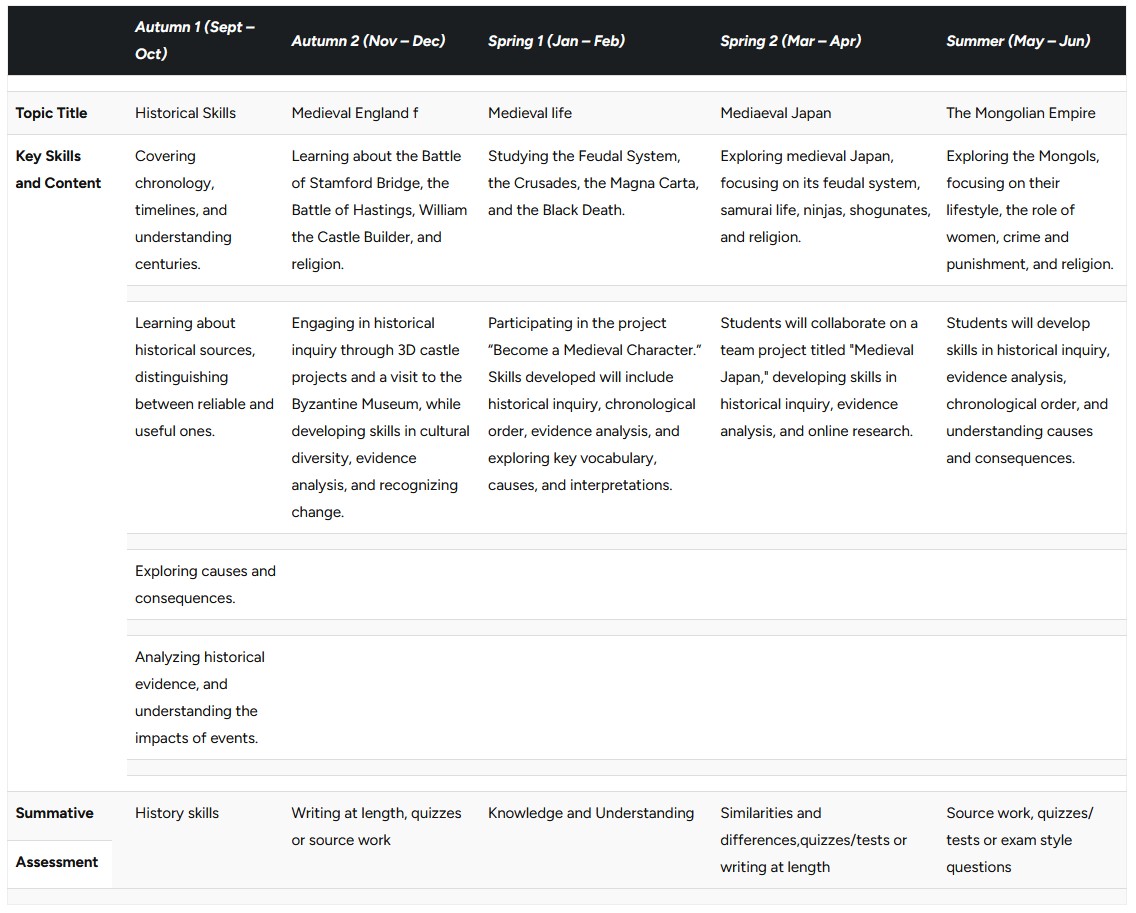This screenshot has width=1136, height=913.
Task: Click the Become a Medieval Character paragraph
Action: pos(595,404)
